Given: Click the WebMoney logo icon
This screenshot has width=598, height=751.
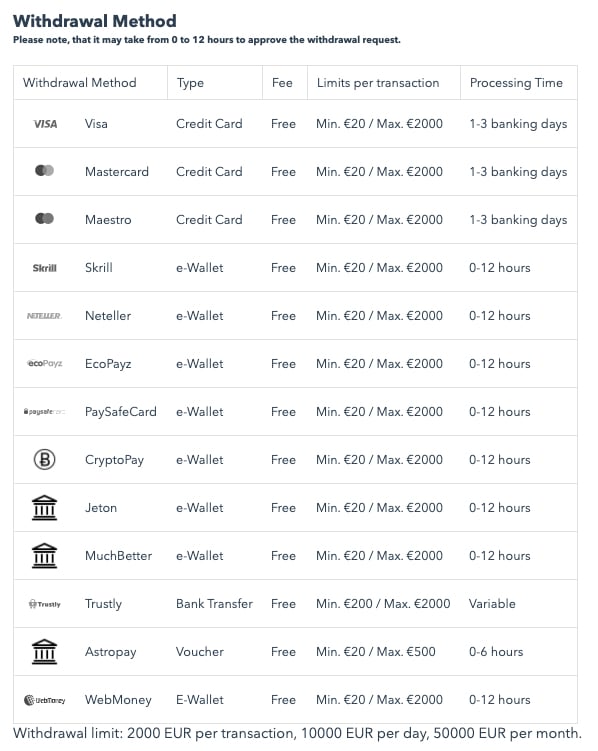Looking at the screenshot, I should click(x=45, y=700).
